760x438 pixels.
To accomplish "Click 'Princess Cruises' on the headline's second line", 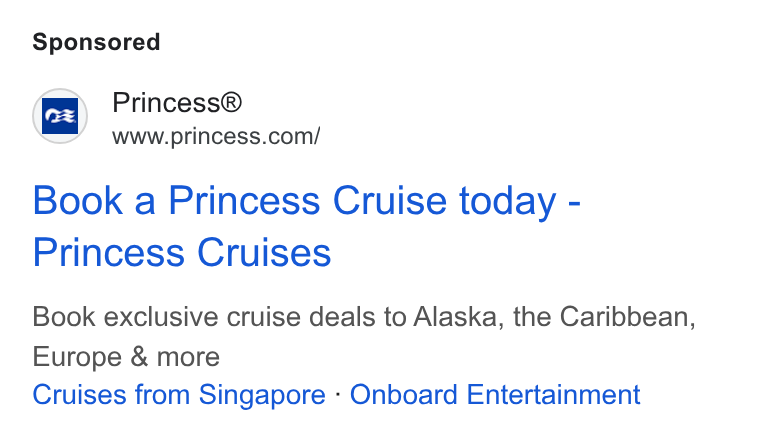I will [182, 252].
